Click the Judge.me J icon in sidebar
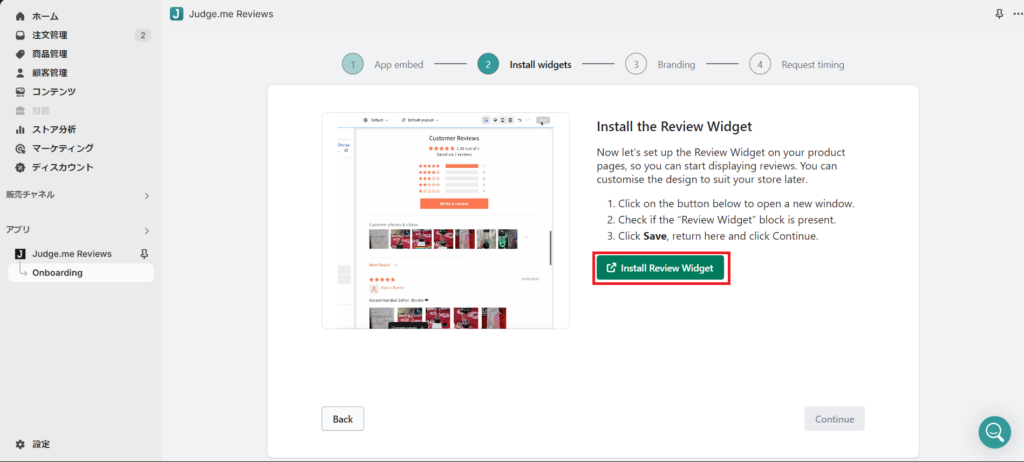The image size is (1024, 462). pyautogui.click(x=20, y=254)
